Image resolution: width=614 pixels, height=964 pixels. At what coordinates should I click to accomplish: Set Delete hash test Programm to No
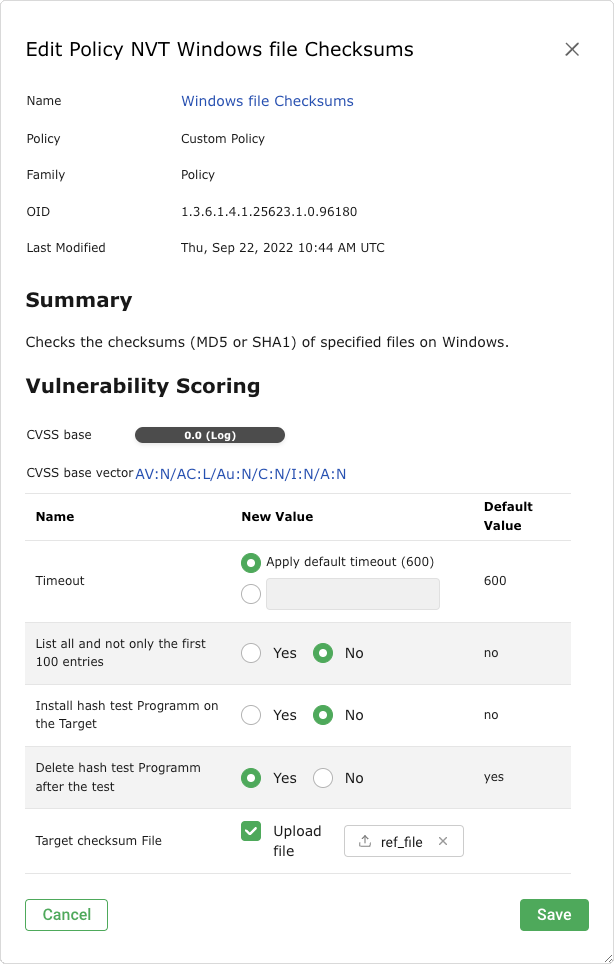[323, 778]
